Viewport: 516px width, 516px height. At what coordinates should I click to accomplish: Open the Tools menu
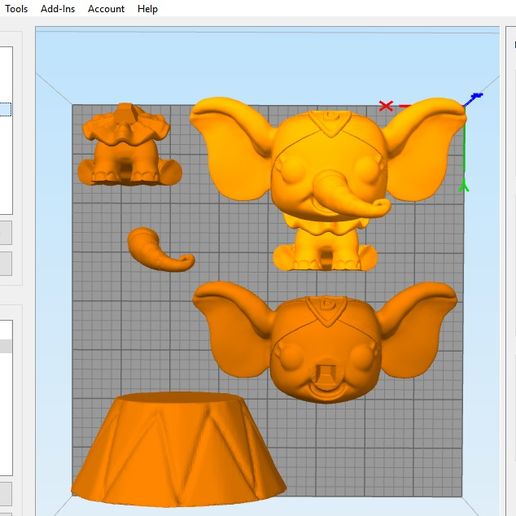coord(16,9)
